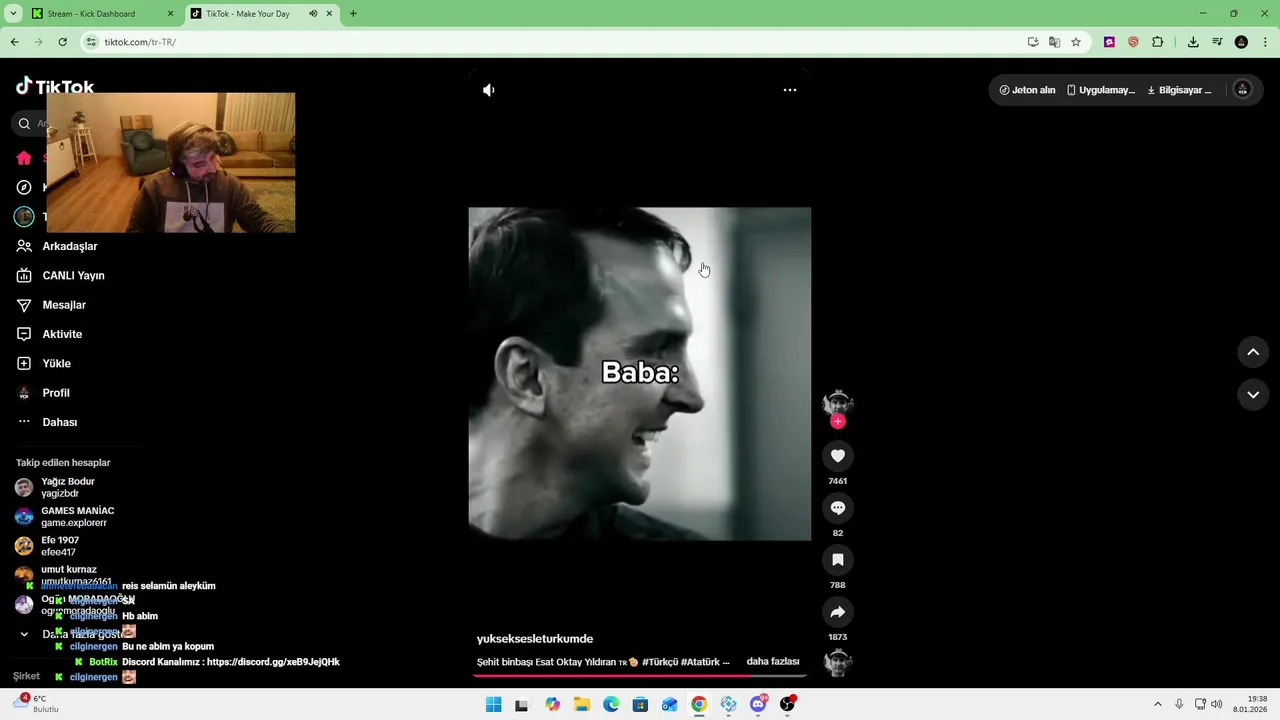
Task: Click the "Bilgisayar ..." download button
Action: point(1179,90)
